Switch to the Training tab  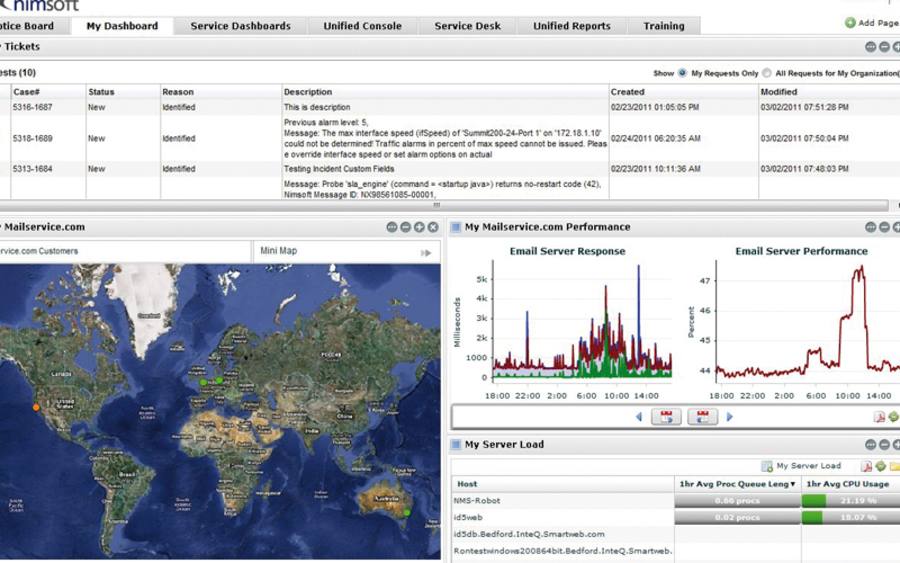[664, 26]
